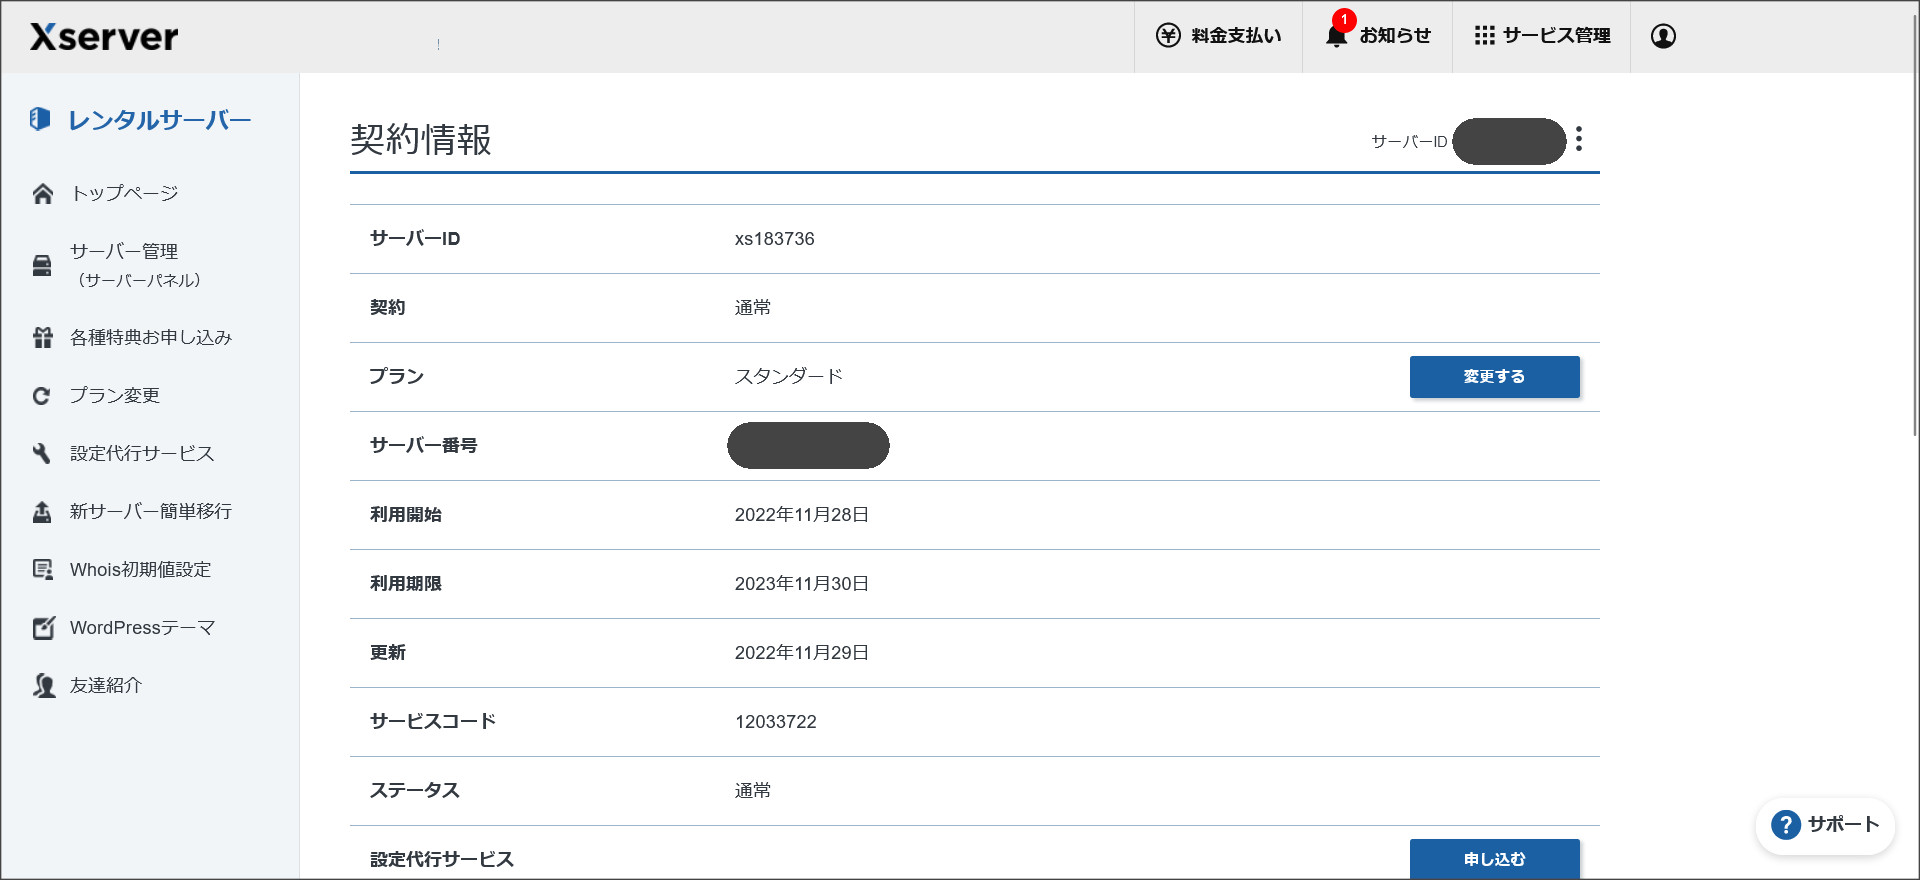Click the server icon for サーバー管理
The image size is (1920, 880).
point(42,265)
